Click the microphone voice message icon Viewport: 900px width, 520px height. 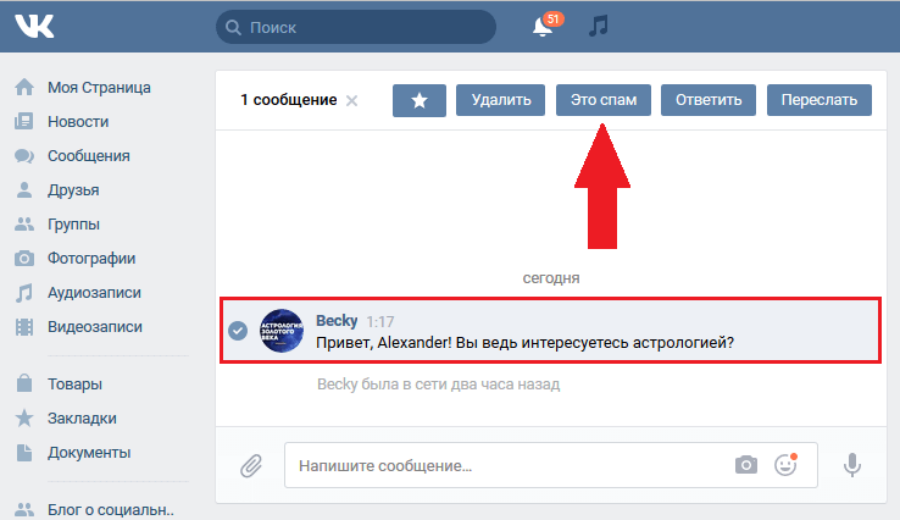coord(852,465)
